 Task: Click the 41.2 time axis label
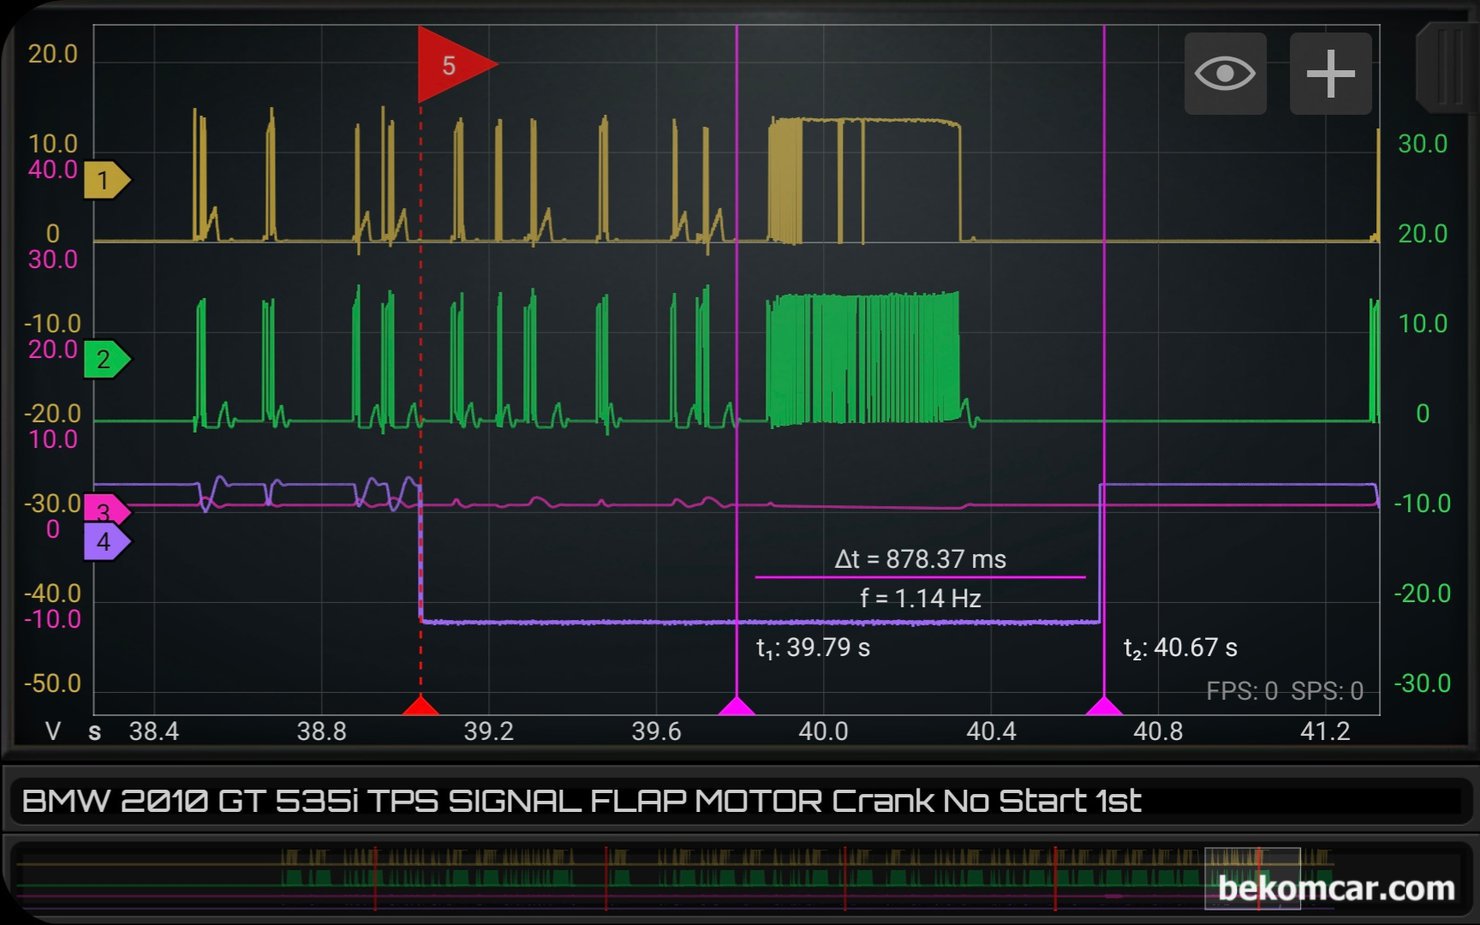[x=1325, y=731]
